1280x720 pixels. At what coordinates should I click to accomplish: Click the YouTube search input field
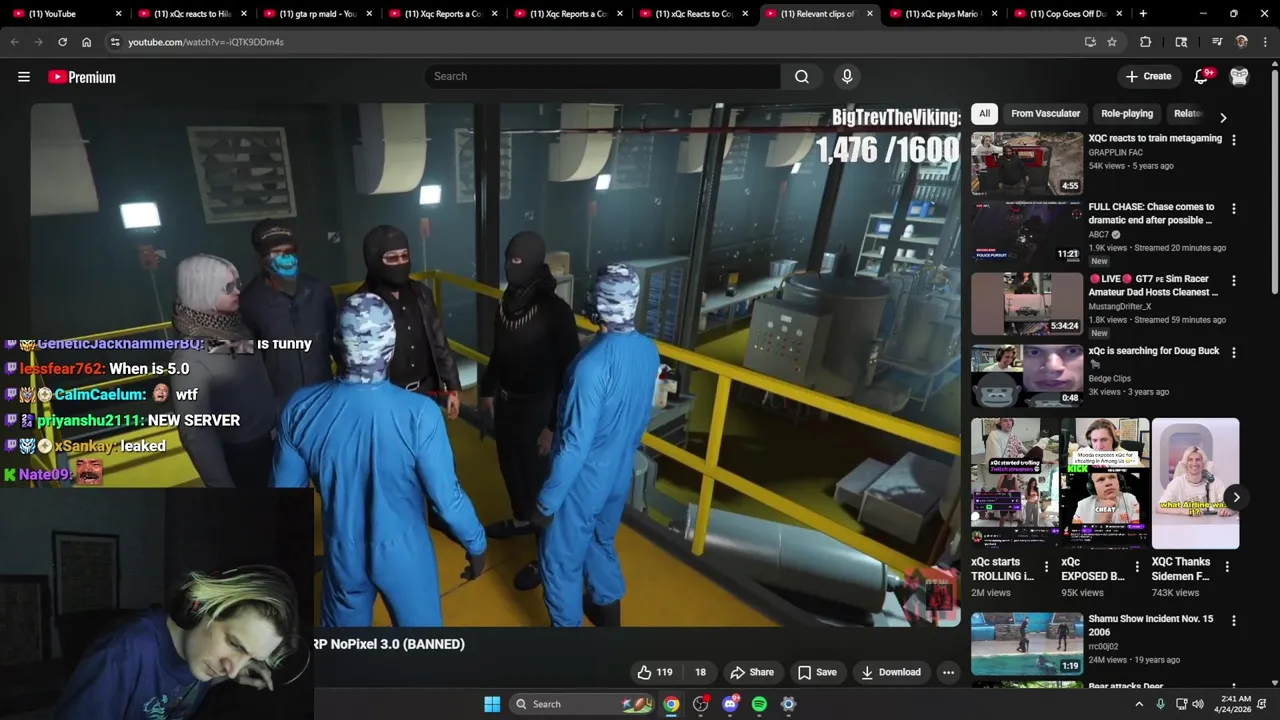[603, 76]
